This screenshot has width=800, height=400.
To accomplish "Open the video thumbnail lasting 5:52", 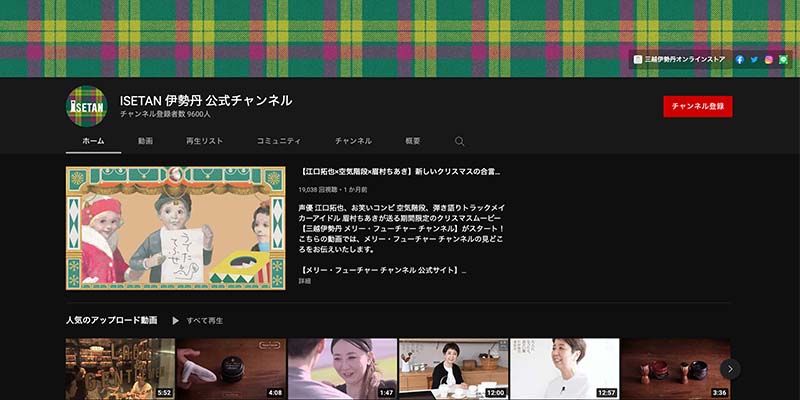I will click(120, 369).
